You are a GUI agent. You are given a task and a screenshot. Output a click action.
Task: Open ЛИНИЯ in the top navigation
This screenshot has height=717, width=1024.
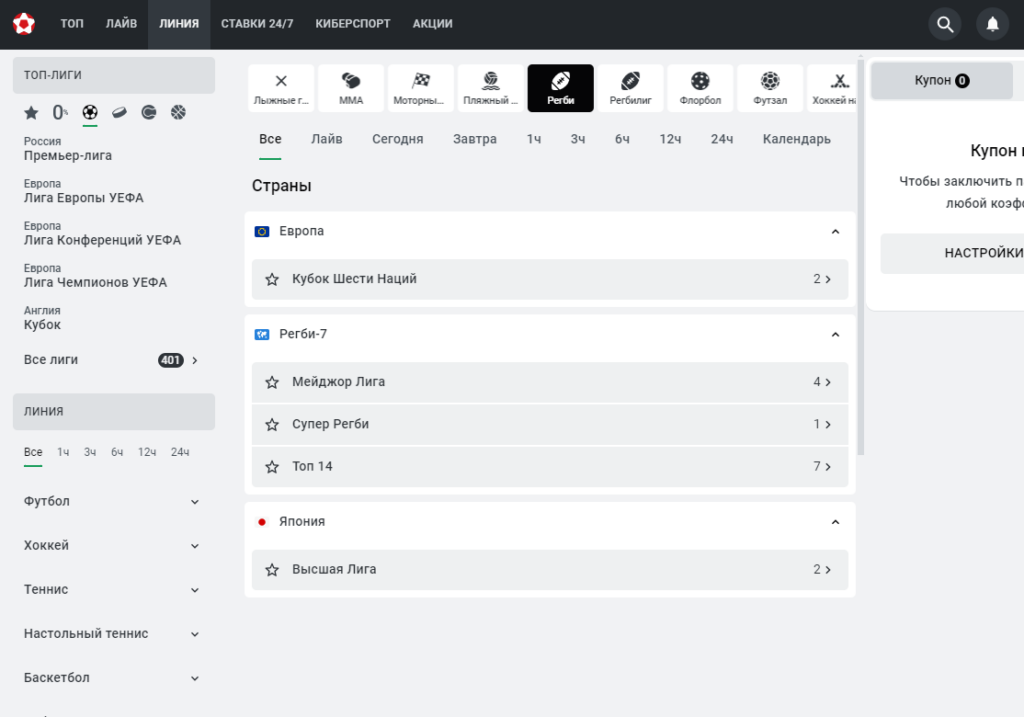click(179, 24)
